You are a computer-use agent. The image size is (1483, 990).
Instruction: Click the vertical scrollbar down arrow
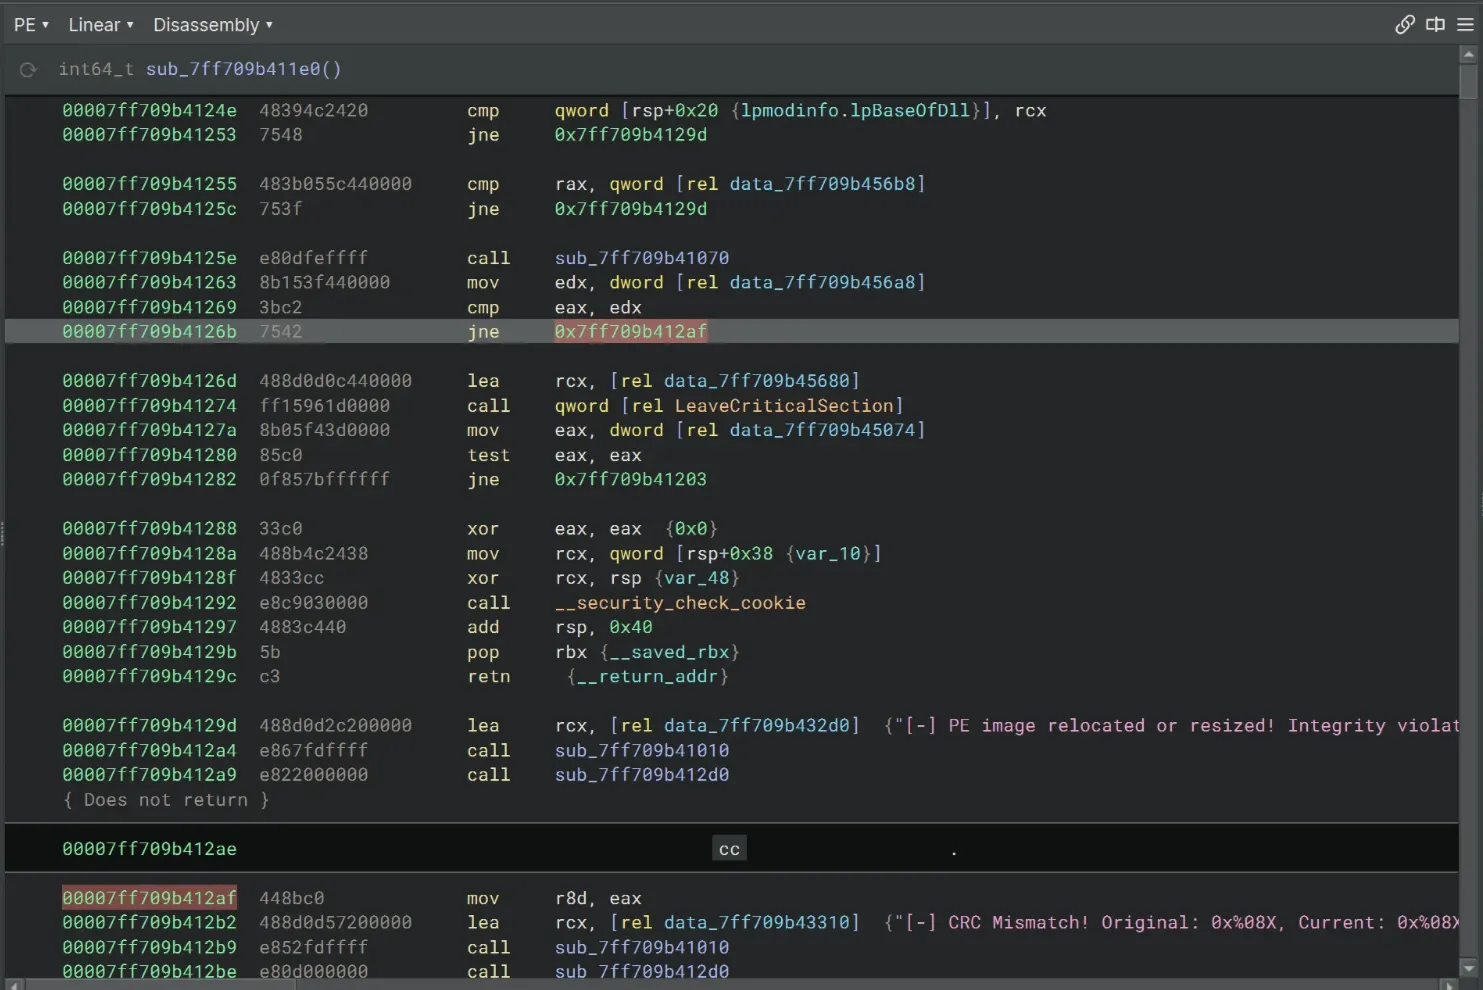(x=1468, y=968)
